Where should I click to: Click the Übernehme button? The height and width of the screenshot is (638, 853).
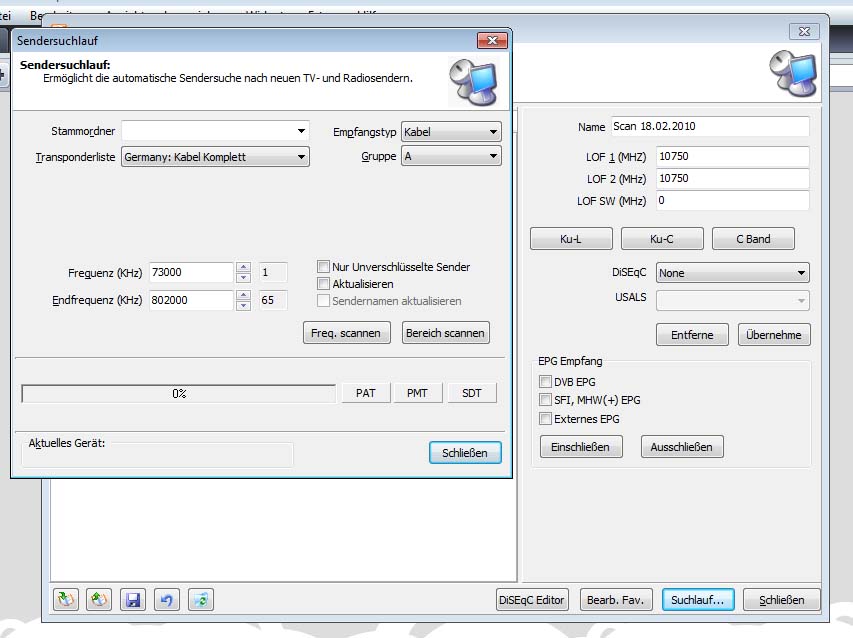[774, 335]
